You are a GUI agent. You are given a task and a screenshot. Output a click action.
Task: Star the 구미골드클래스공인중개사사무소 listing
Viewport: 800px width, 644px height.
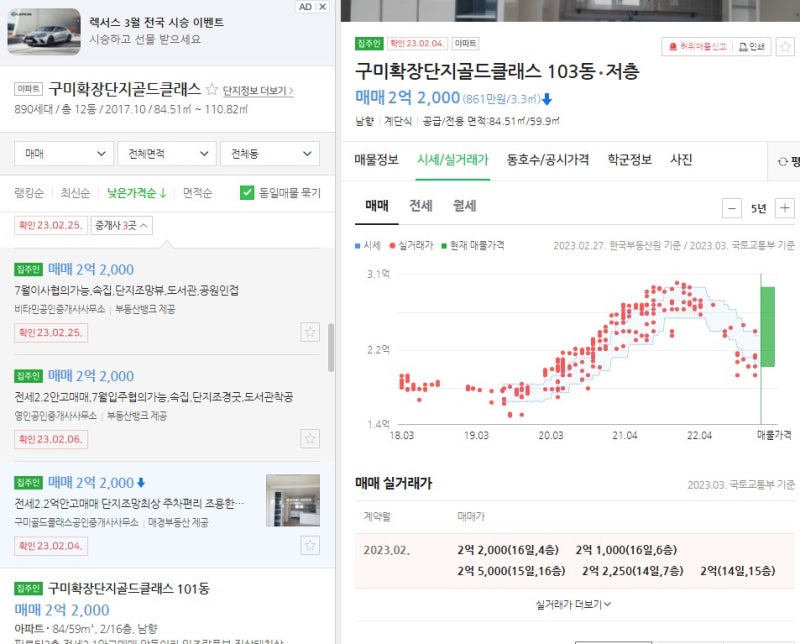310,546
